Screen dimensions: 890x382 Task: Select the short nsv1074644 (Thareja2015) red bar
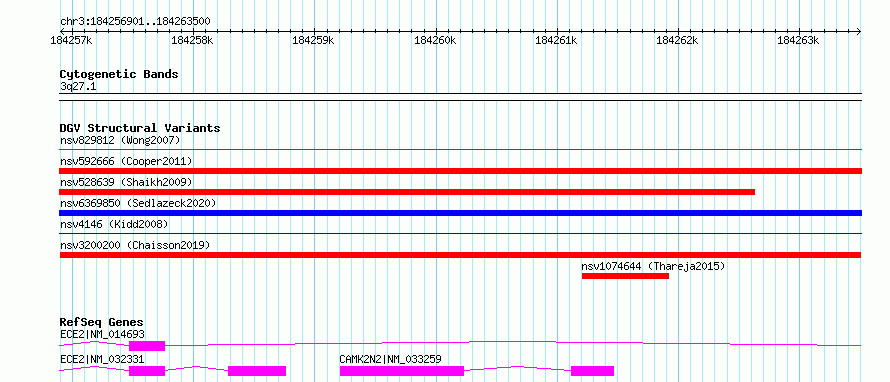625,276
